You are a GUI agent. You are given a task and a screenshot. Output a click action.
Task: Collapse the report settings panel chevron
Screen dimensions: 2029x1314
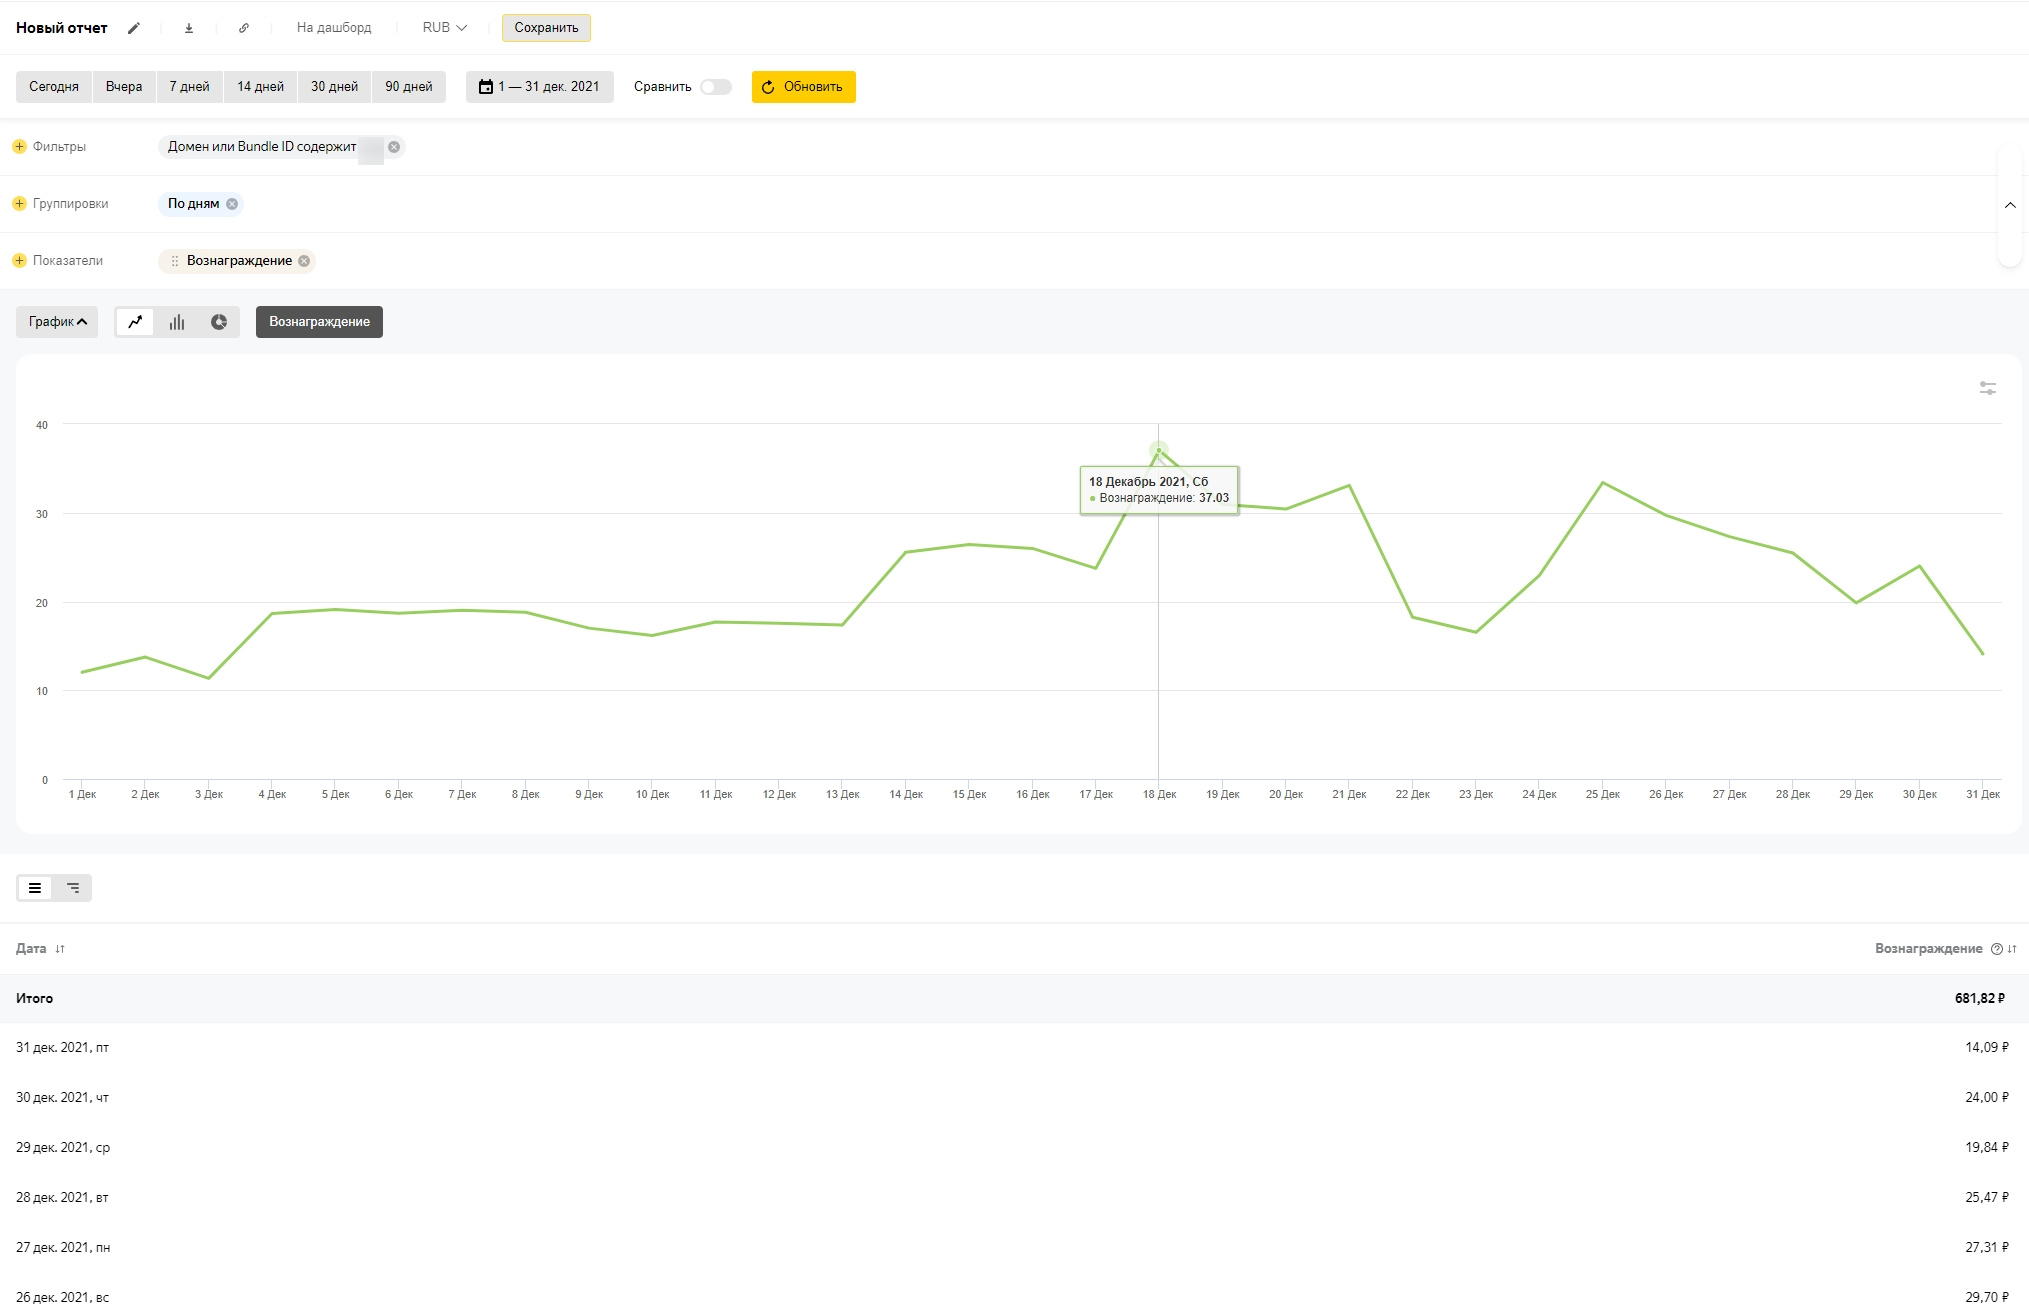coord(2009,205)
